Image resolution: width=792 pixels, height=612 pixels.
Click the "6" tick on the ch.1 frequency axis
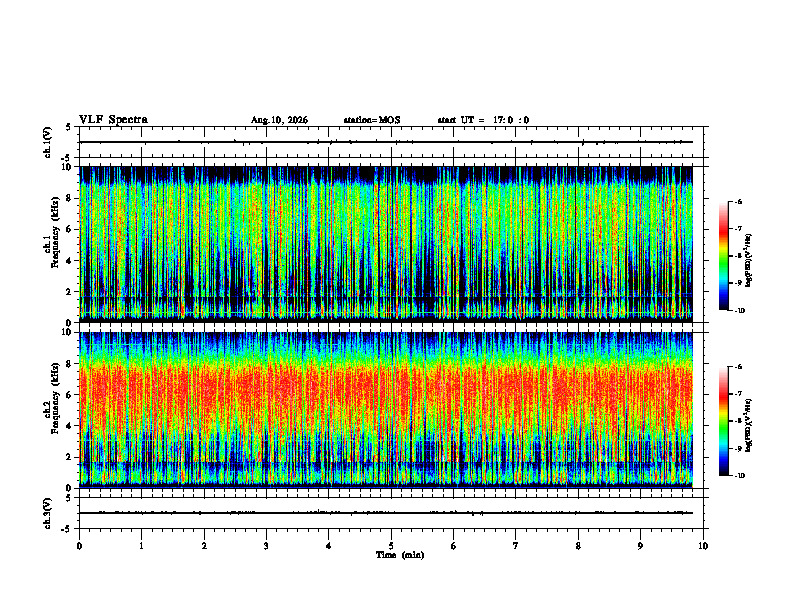pos(70,230)
